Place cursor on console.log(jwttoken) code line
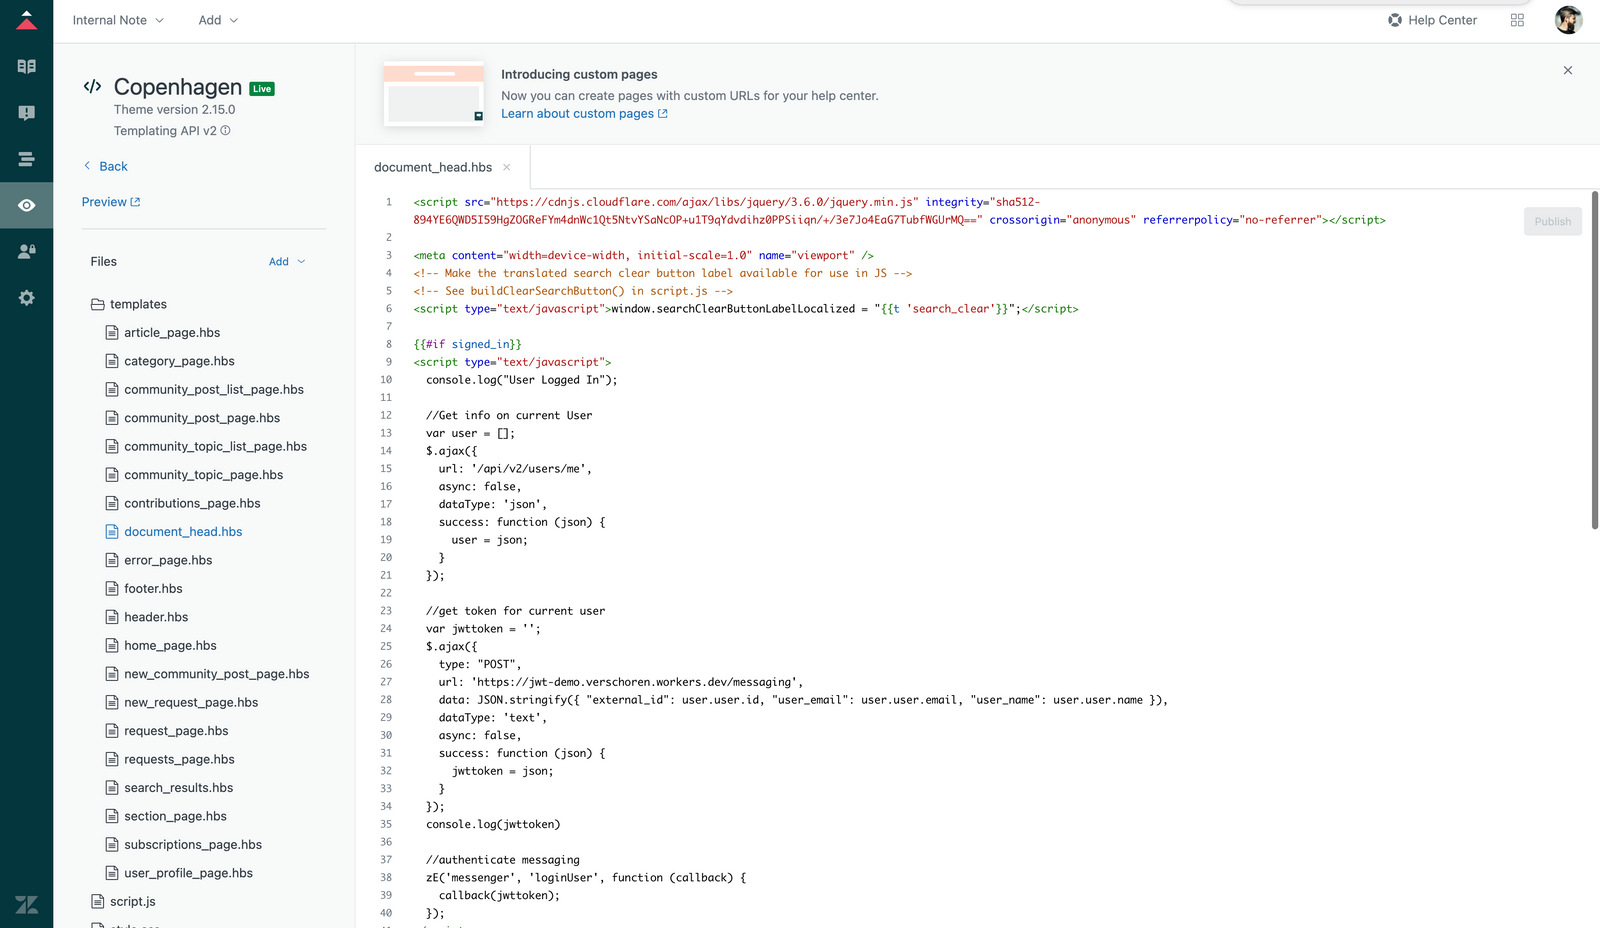The width and height of the screenshot is (1600, 928). pyautogui.click(x=493, y=825)
